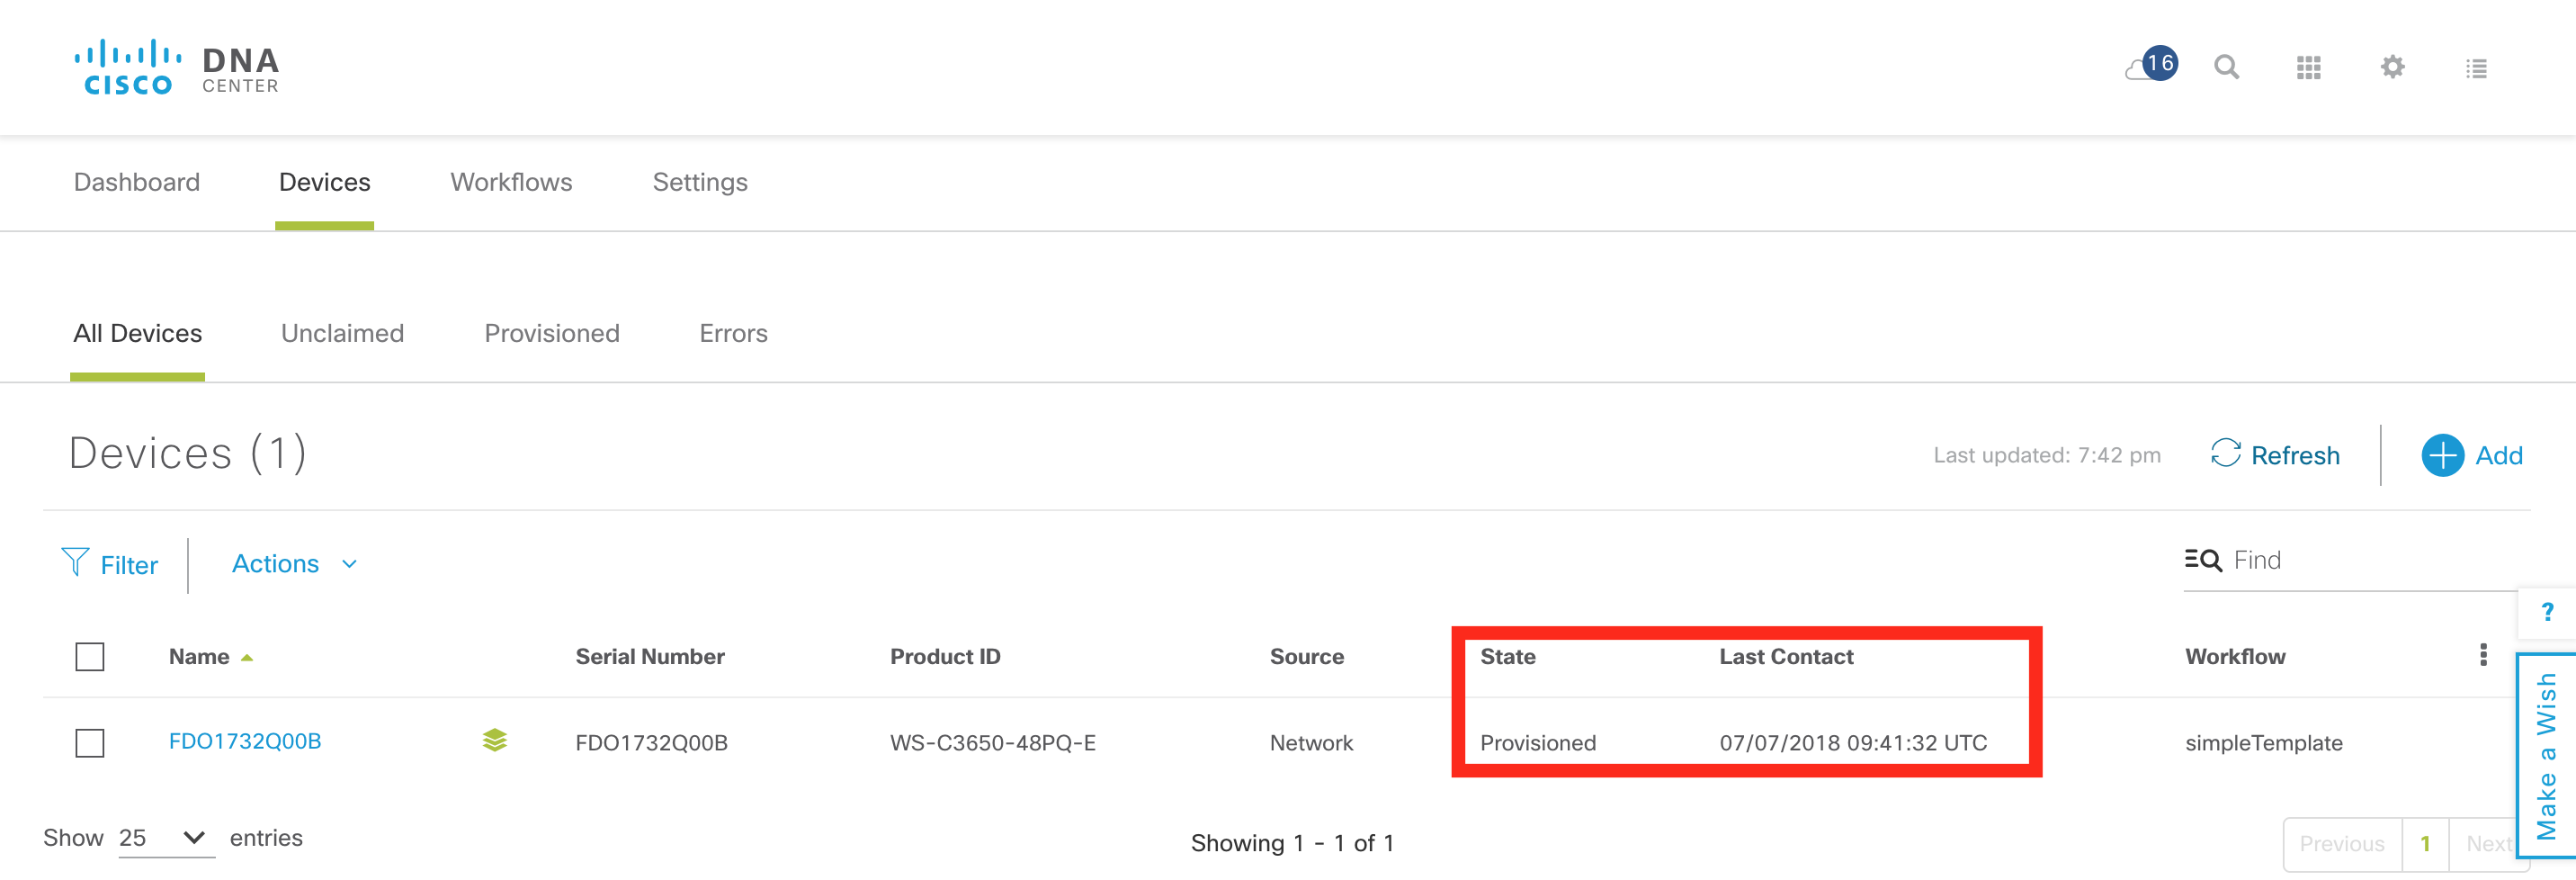The image size is (2576, 880).
Task: Open the list menu icon in header
Action: point(2476,68)
